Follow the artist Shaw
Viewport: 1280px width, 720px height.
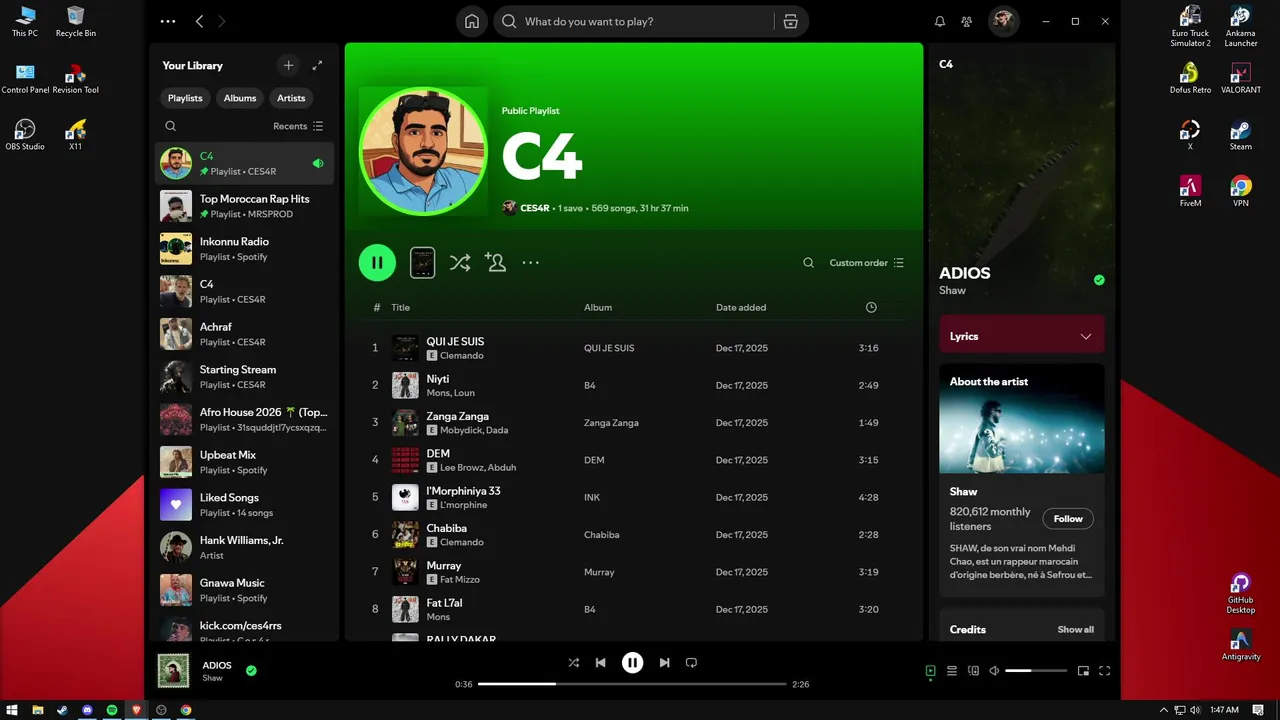pos(1068,519)
